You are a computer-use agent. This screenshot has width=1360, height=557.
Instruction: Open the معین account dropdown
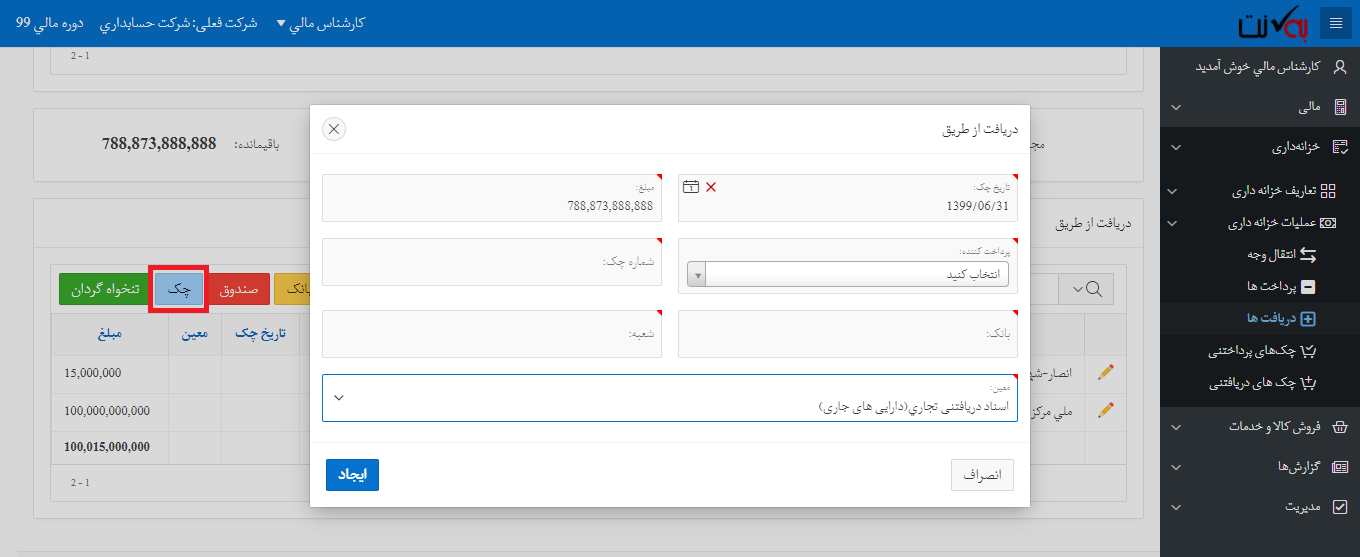click(x=670, y=398)
